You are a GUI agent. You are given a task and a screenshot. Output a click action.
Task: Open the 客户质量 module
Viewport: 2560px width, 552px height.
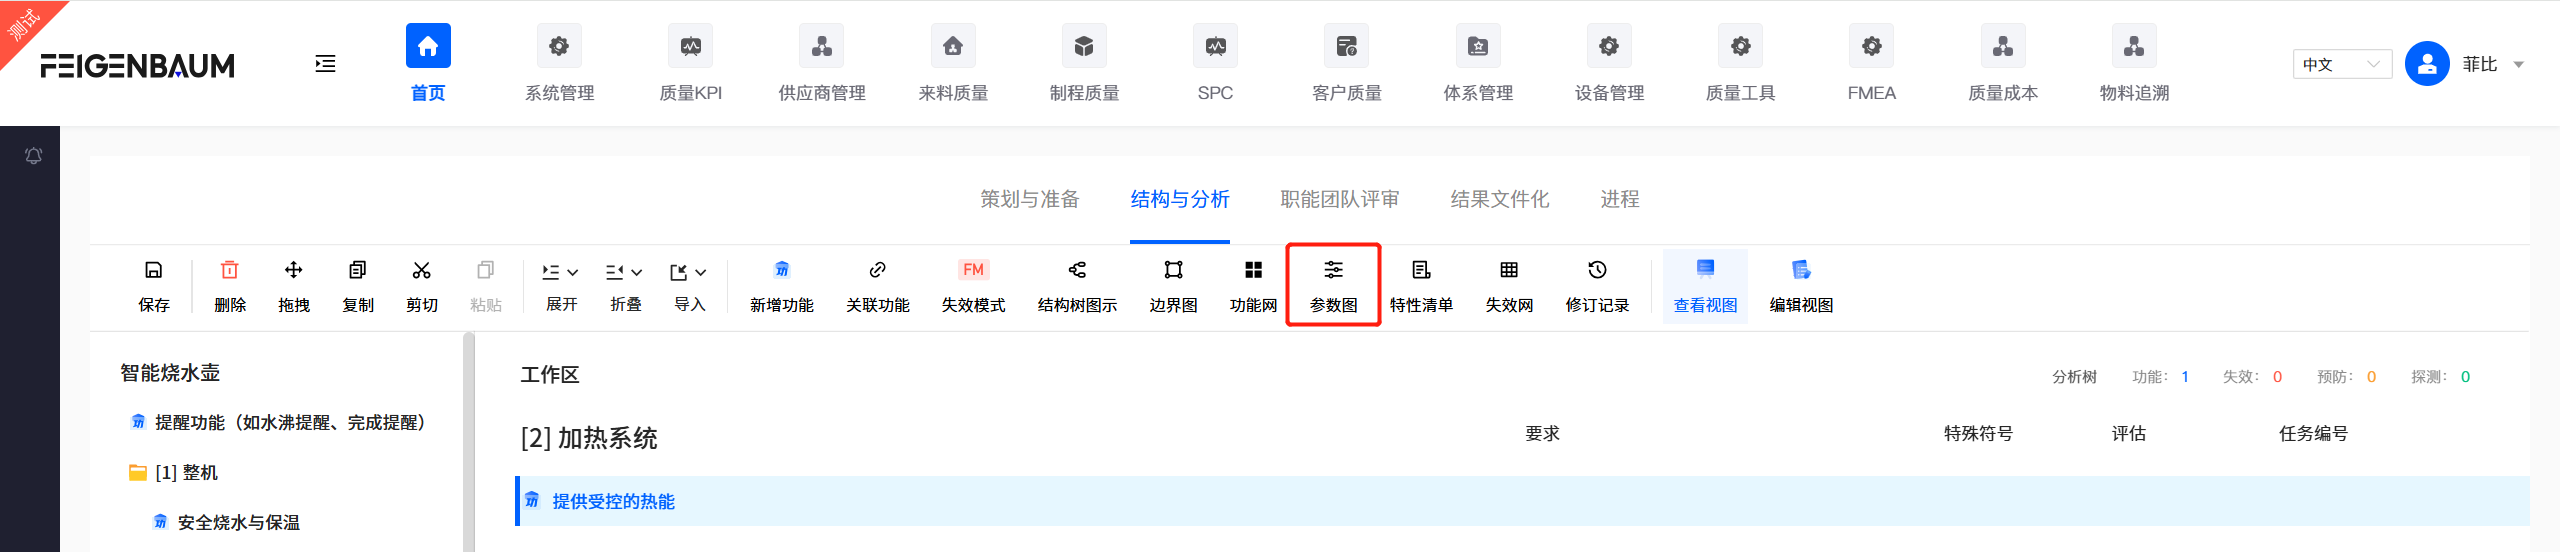click(x=1346, y=64)
